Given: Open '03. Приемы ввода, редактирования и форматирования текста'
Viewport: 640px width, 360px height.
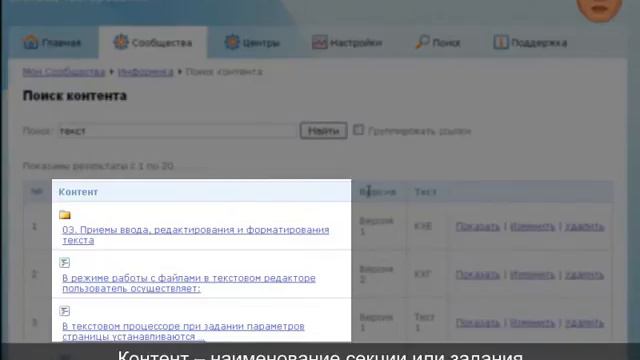Looking at the screenshot, I should click(196, 235).
